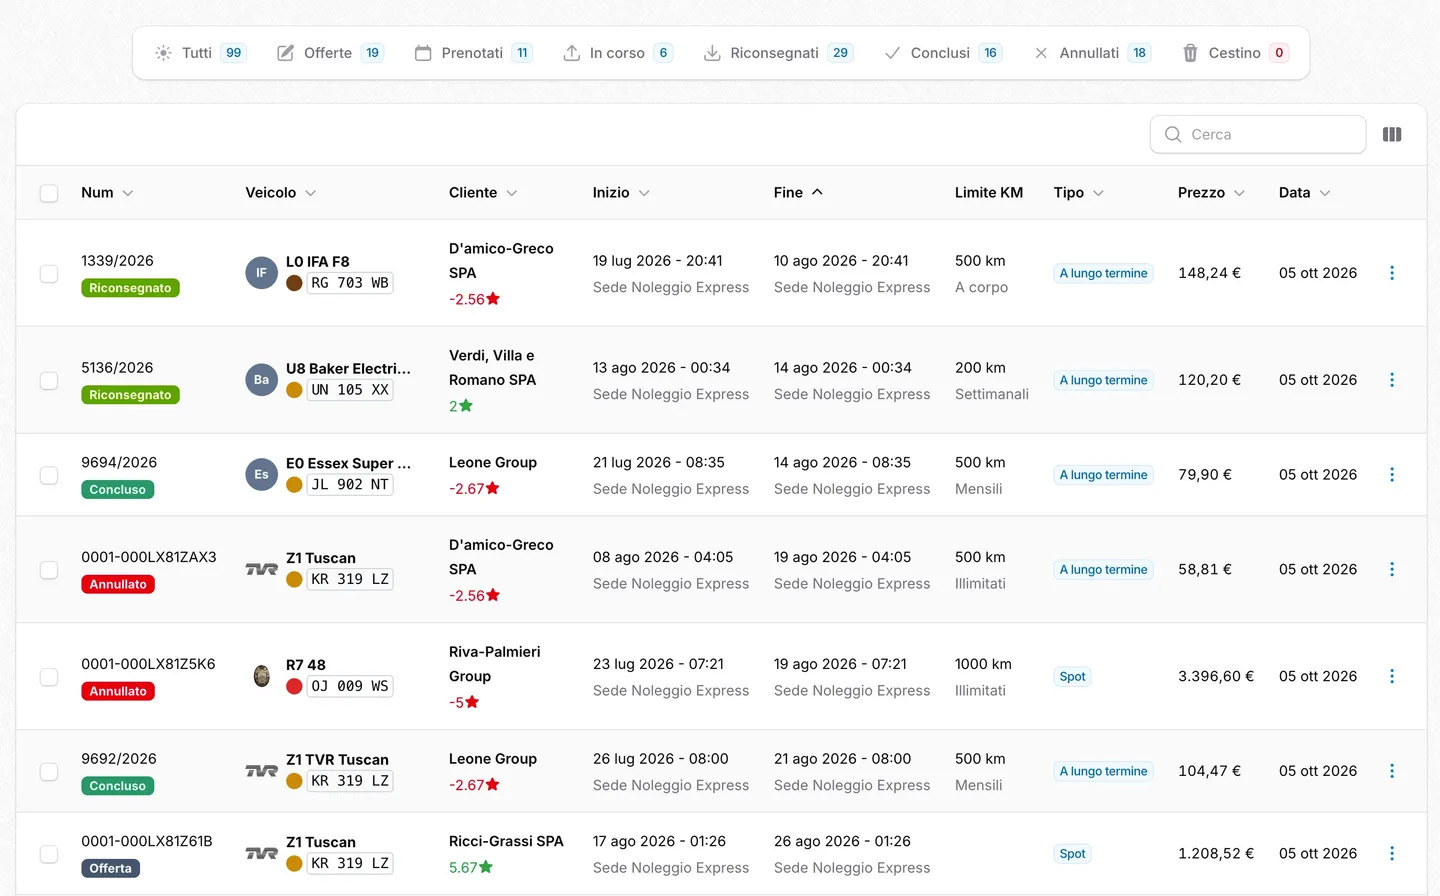The width and height of the screenshot is (1440, 896).
Task: Open the Prezzo column dropdown
Action: click(1239, 193)
